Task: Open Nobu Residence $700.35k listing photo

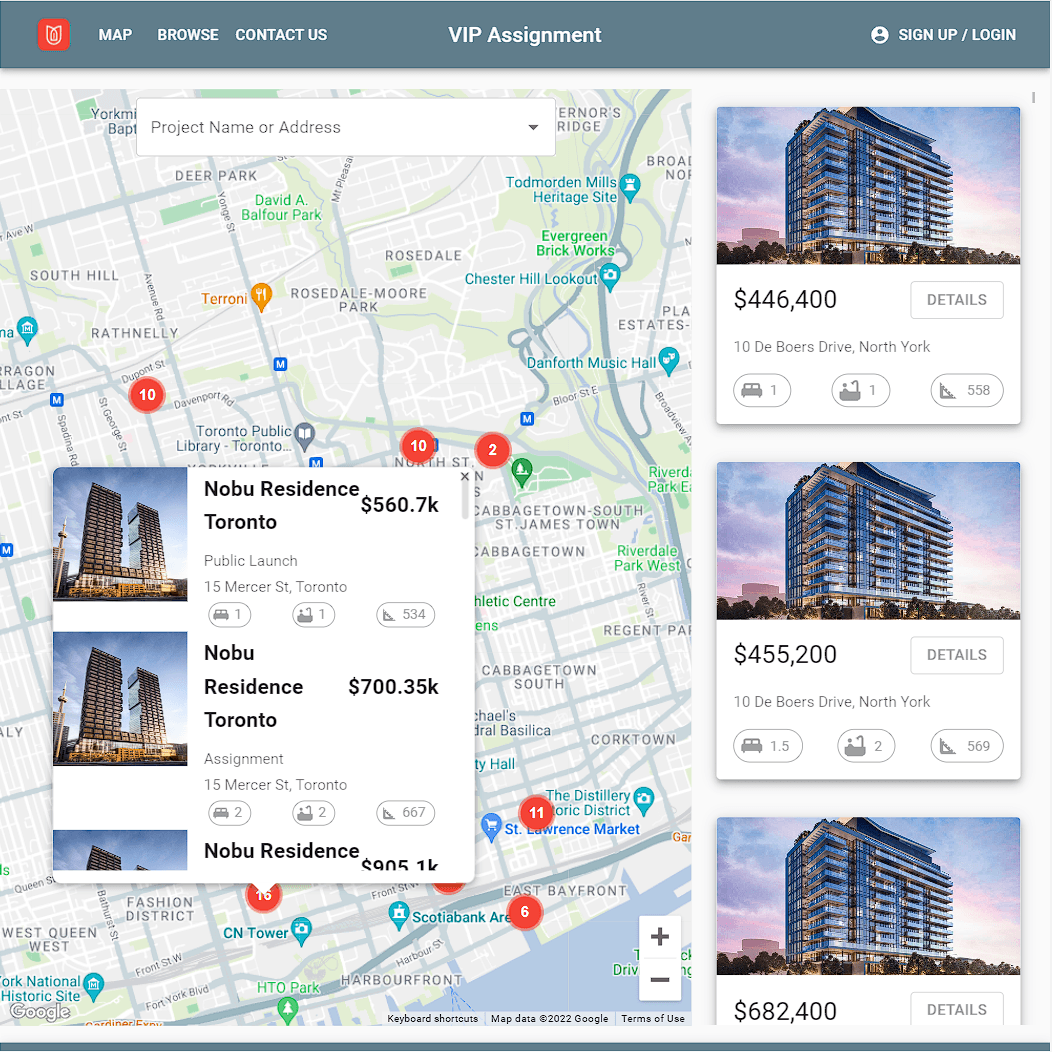Action: [x=120, y=698]
